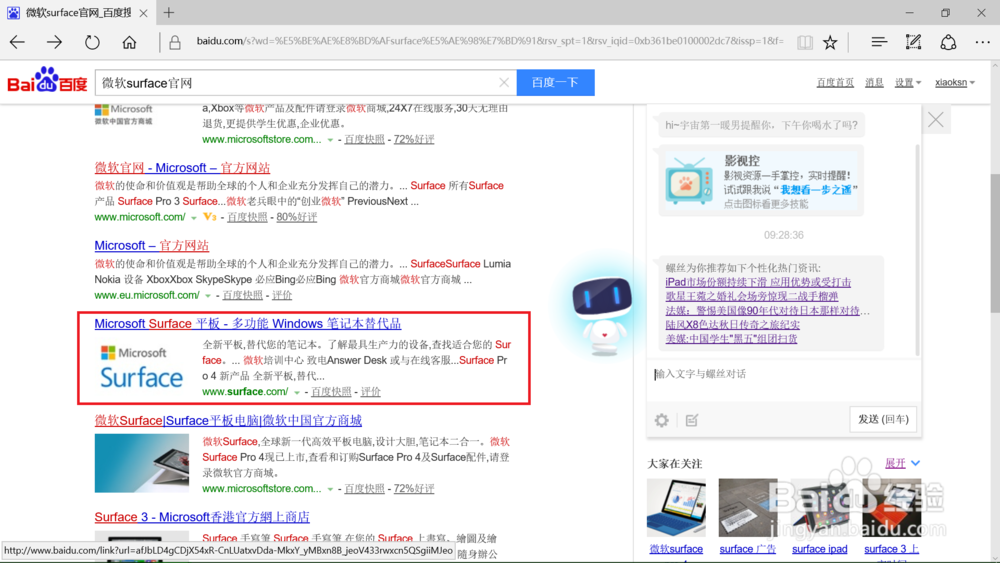Select the 微软surface官网_百度搜 tab
This screenshot has height=563, width=1000.
click(x=78, y=13)
